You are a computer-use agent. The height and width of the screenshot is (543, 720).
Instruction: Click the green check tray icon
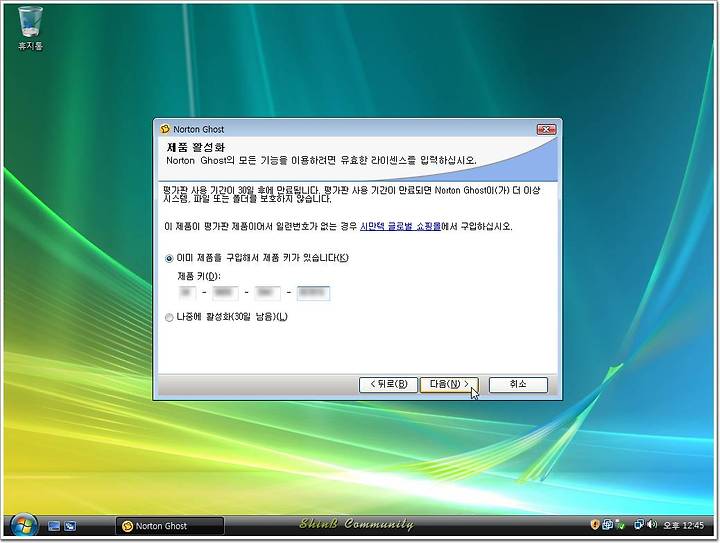tap(620, 525)
